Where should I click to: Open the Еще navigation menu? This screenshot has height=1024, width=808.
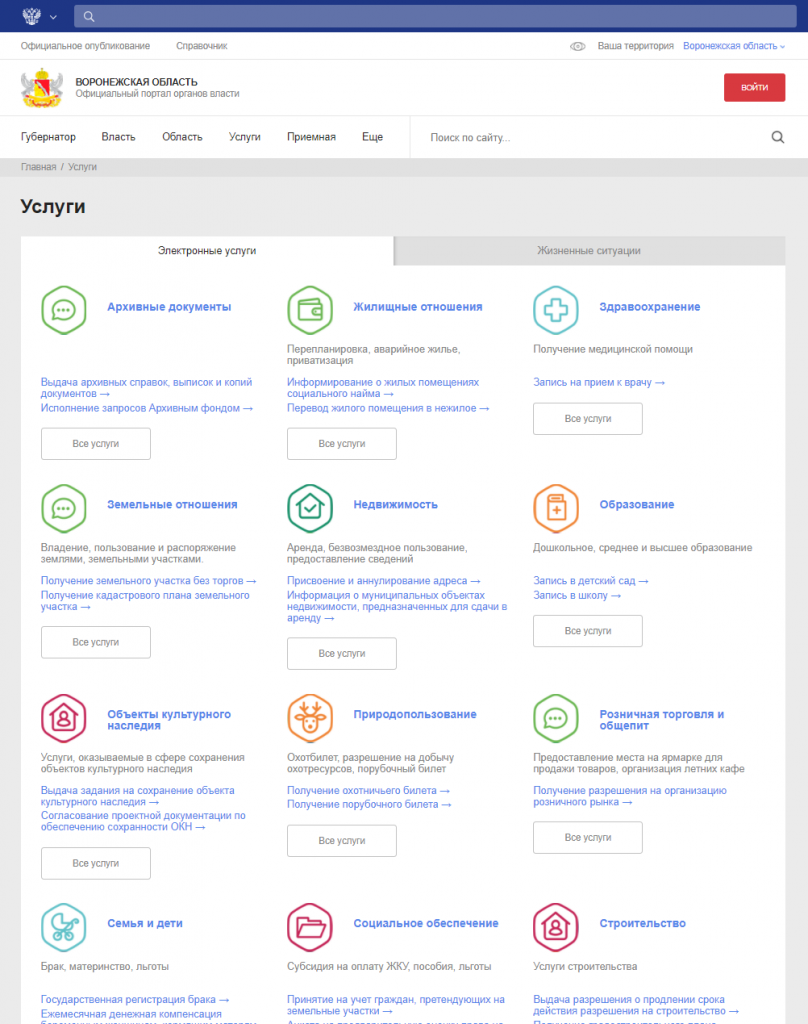(x=372, y=137)
